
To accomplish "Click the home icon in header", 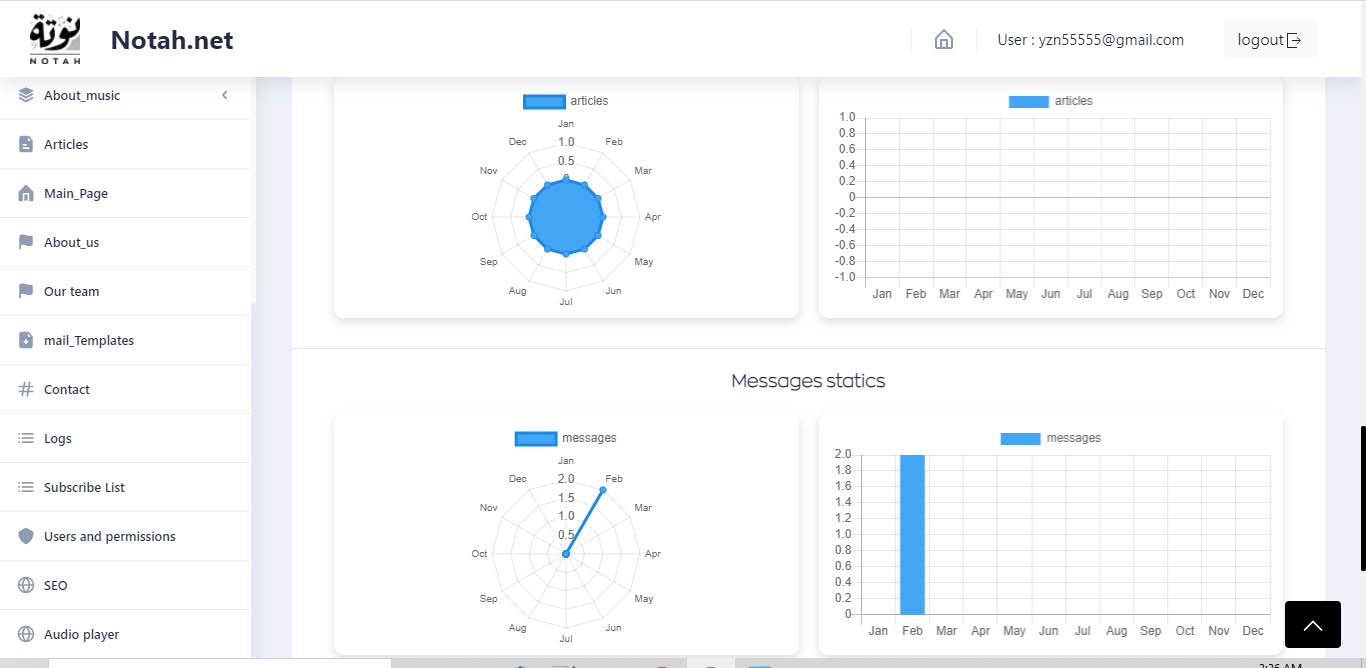I will point(943,40).
